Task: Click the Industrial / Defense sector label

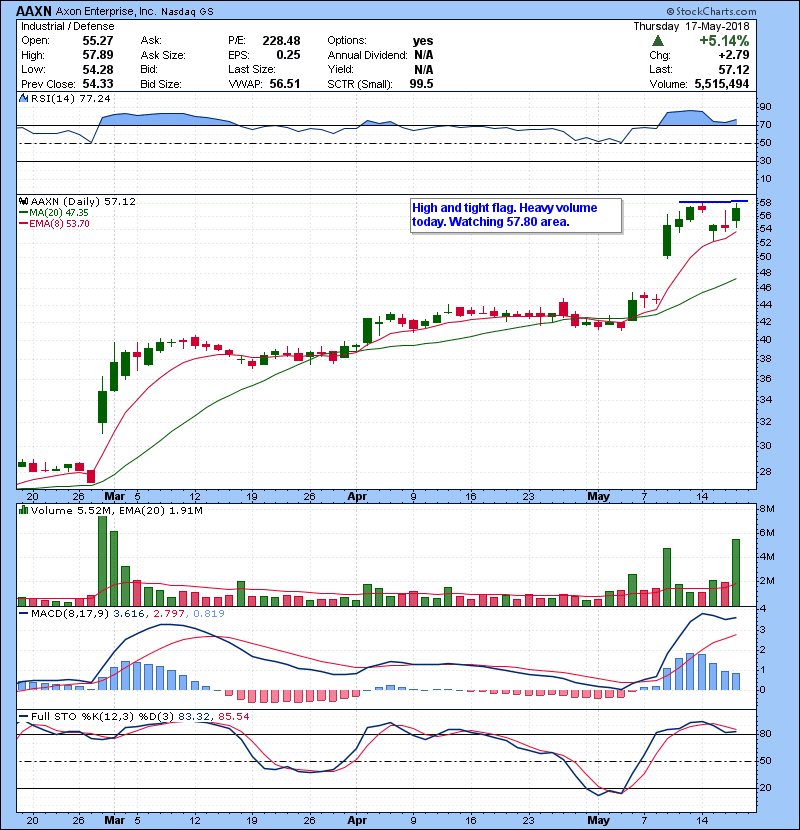Action: [x=67, y=26]
